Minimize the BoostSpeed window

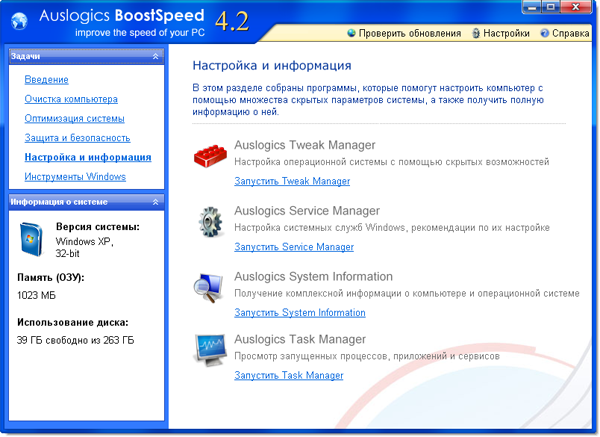click(532, 7)
